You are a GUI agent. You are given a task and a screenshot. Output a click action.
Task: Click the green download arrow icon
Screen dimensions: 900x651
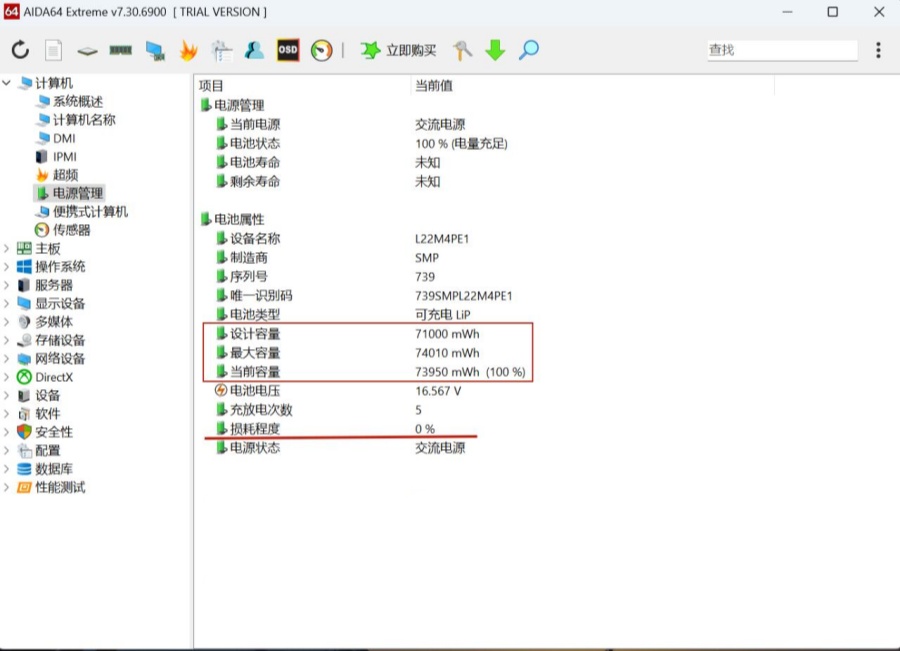(x=495, y=51)
